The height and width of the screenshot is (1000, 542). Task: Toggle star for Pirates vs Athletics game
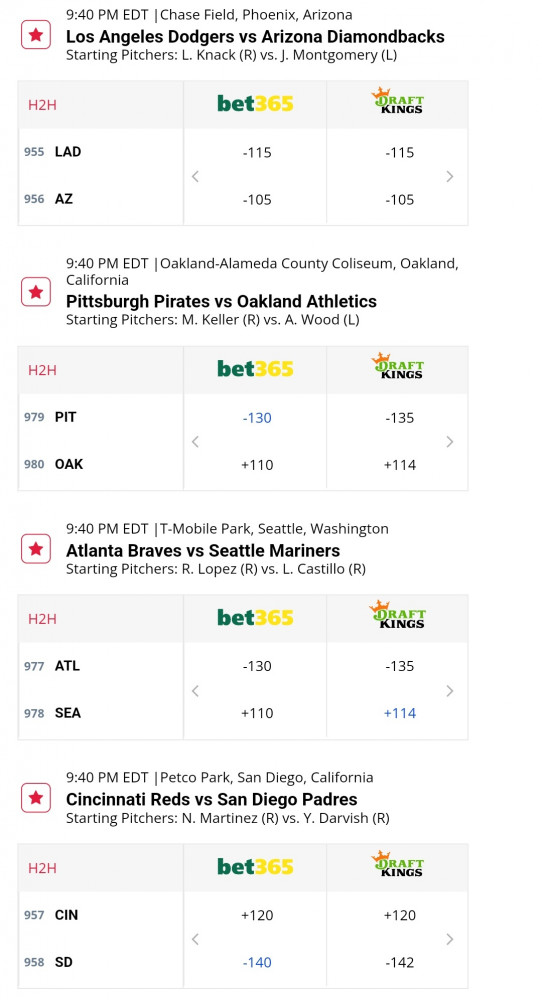tap(36, 292)
